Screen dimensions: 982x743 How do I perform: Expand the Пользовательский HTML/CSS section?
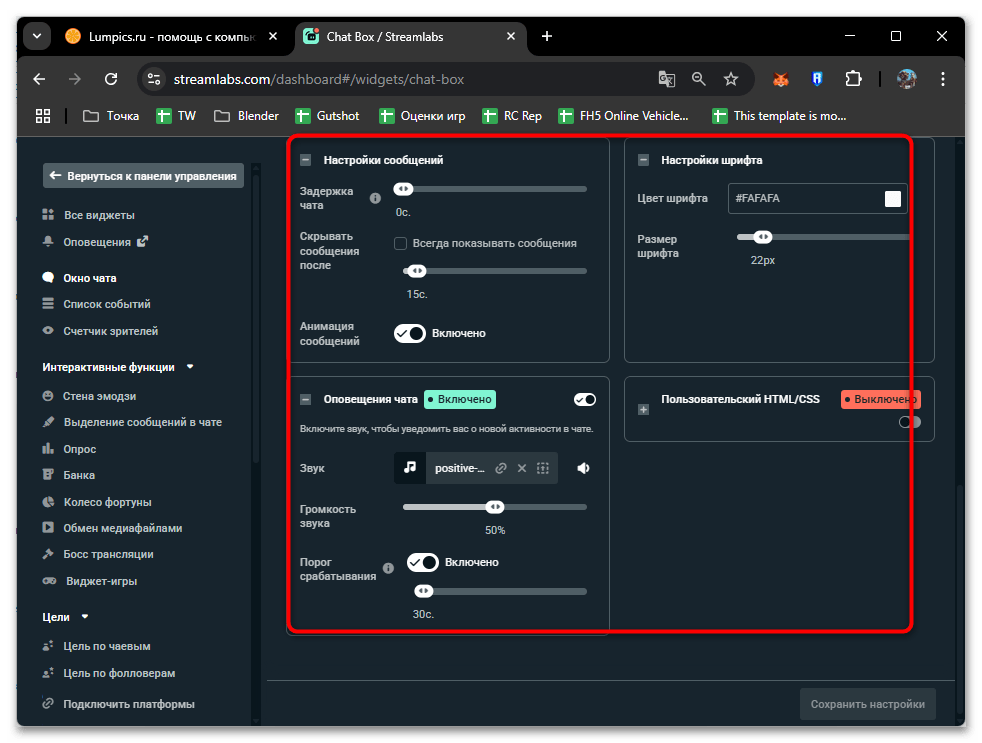[x=643, y=409]
